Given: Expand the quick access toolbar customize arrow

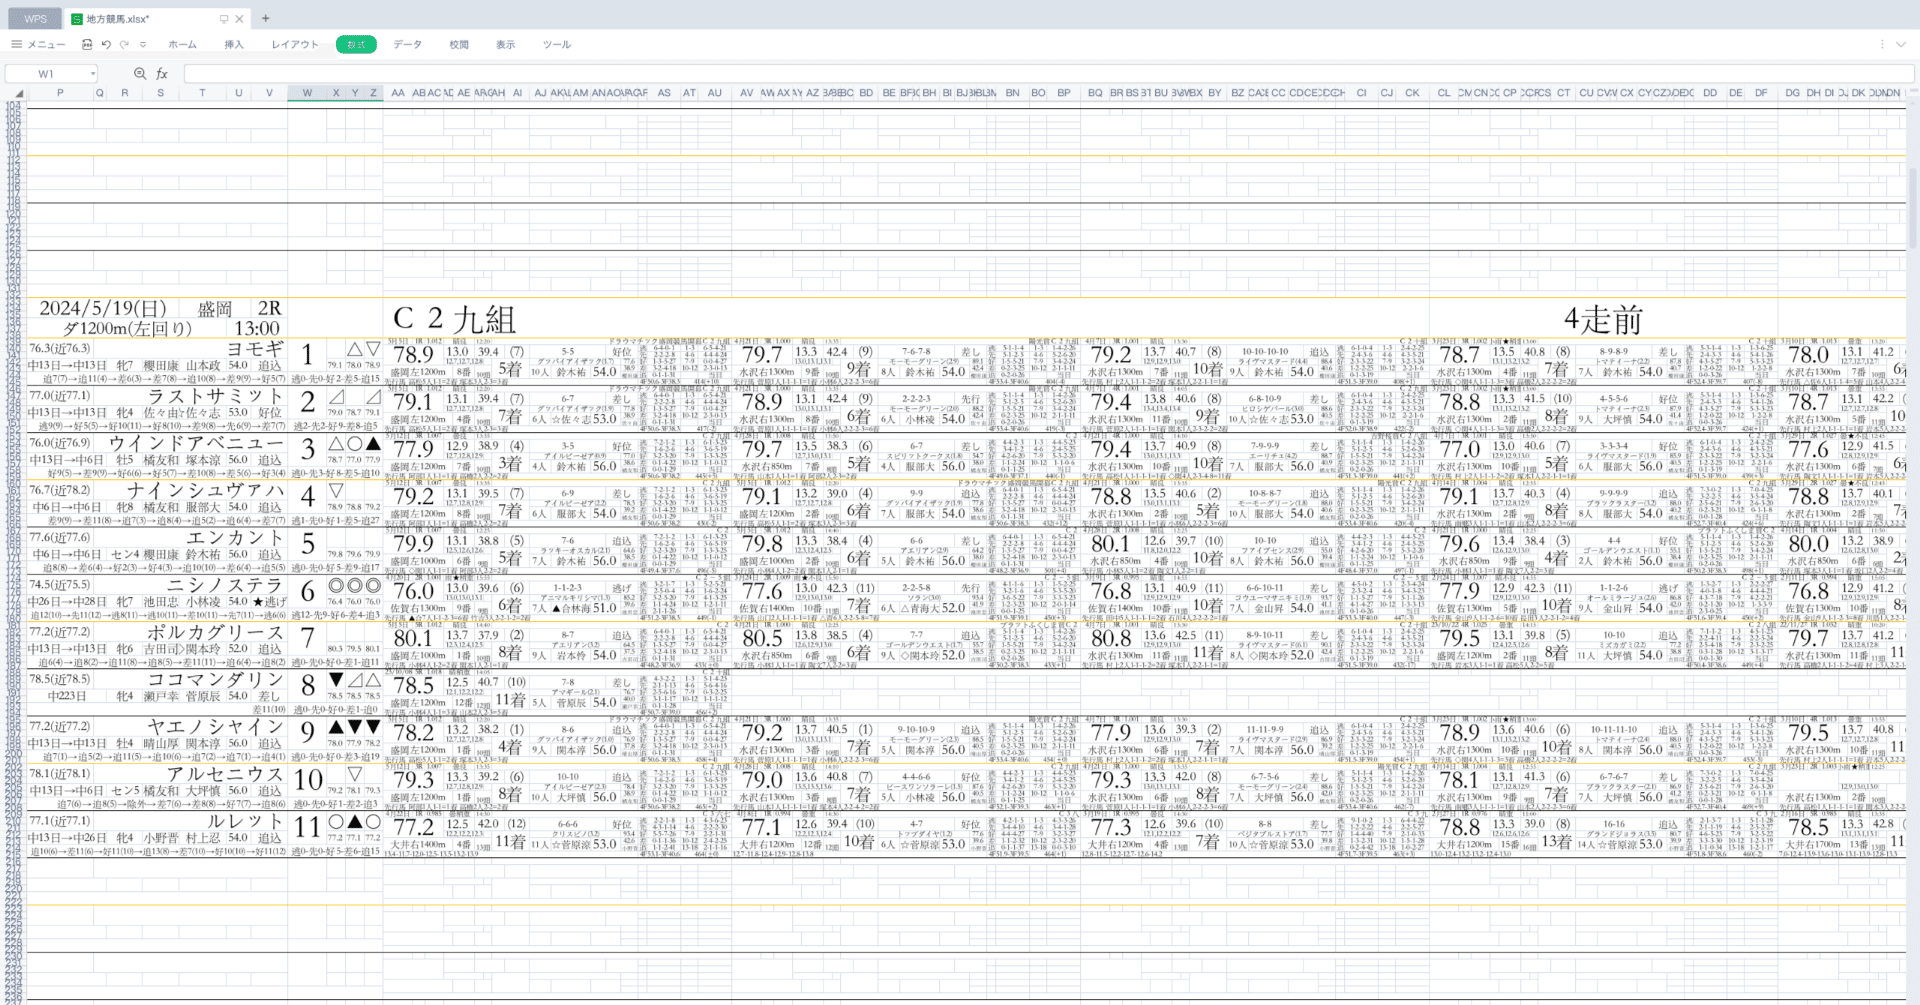Looking at the screenshot, I should click(143, 45).
